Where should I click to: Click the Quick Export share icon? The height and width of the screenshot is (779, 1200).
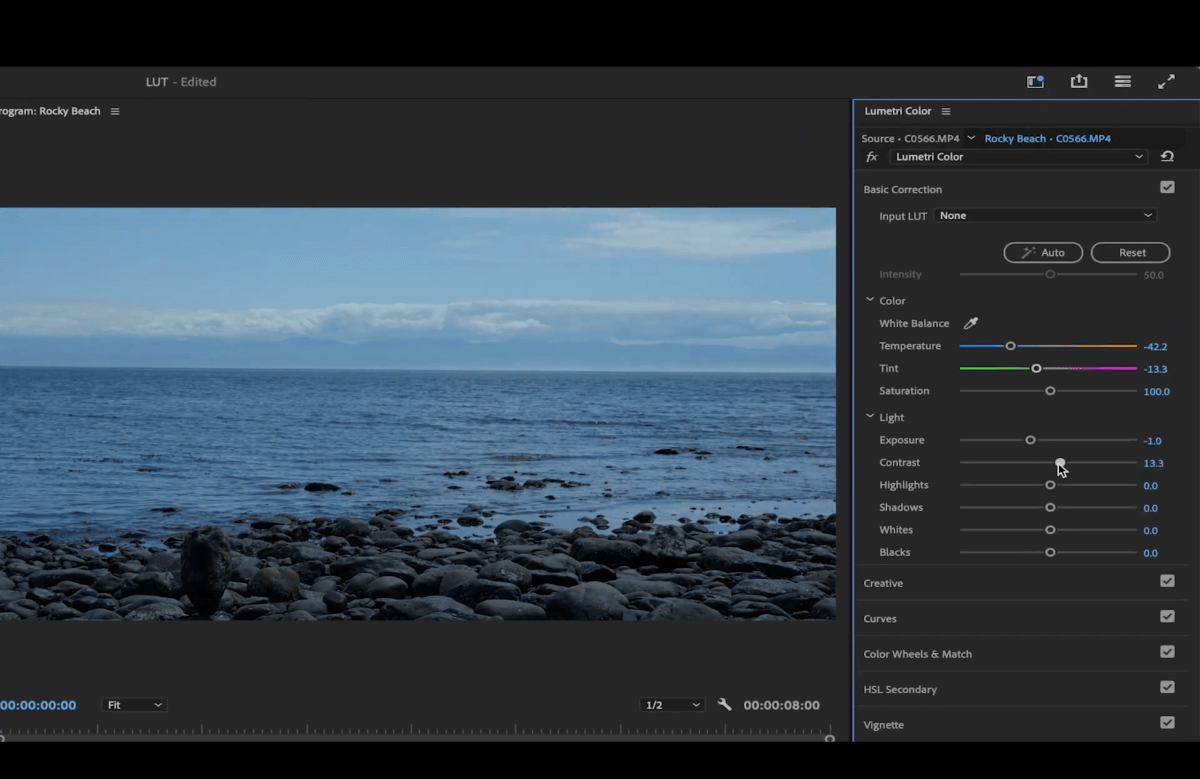(1079, 82)
